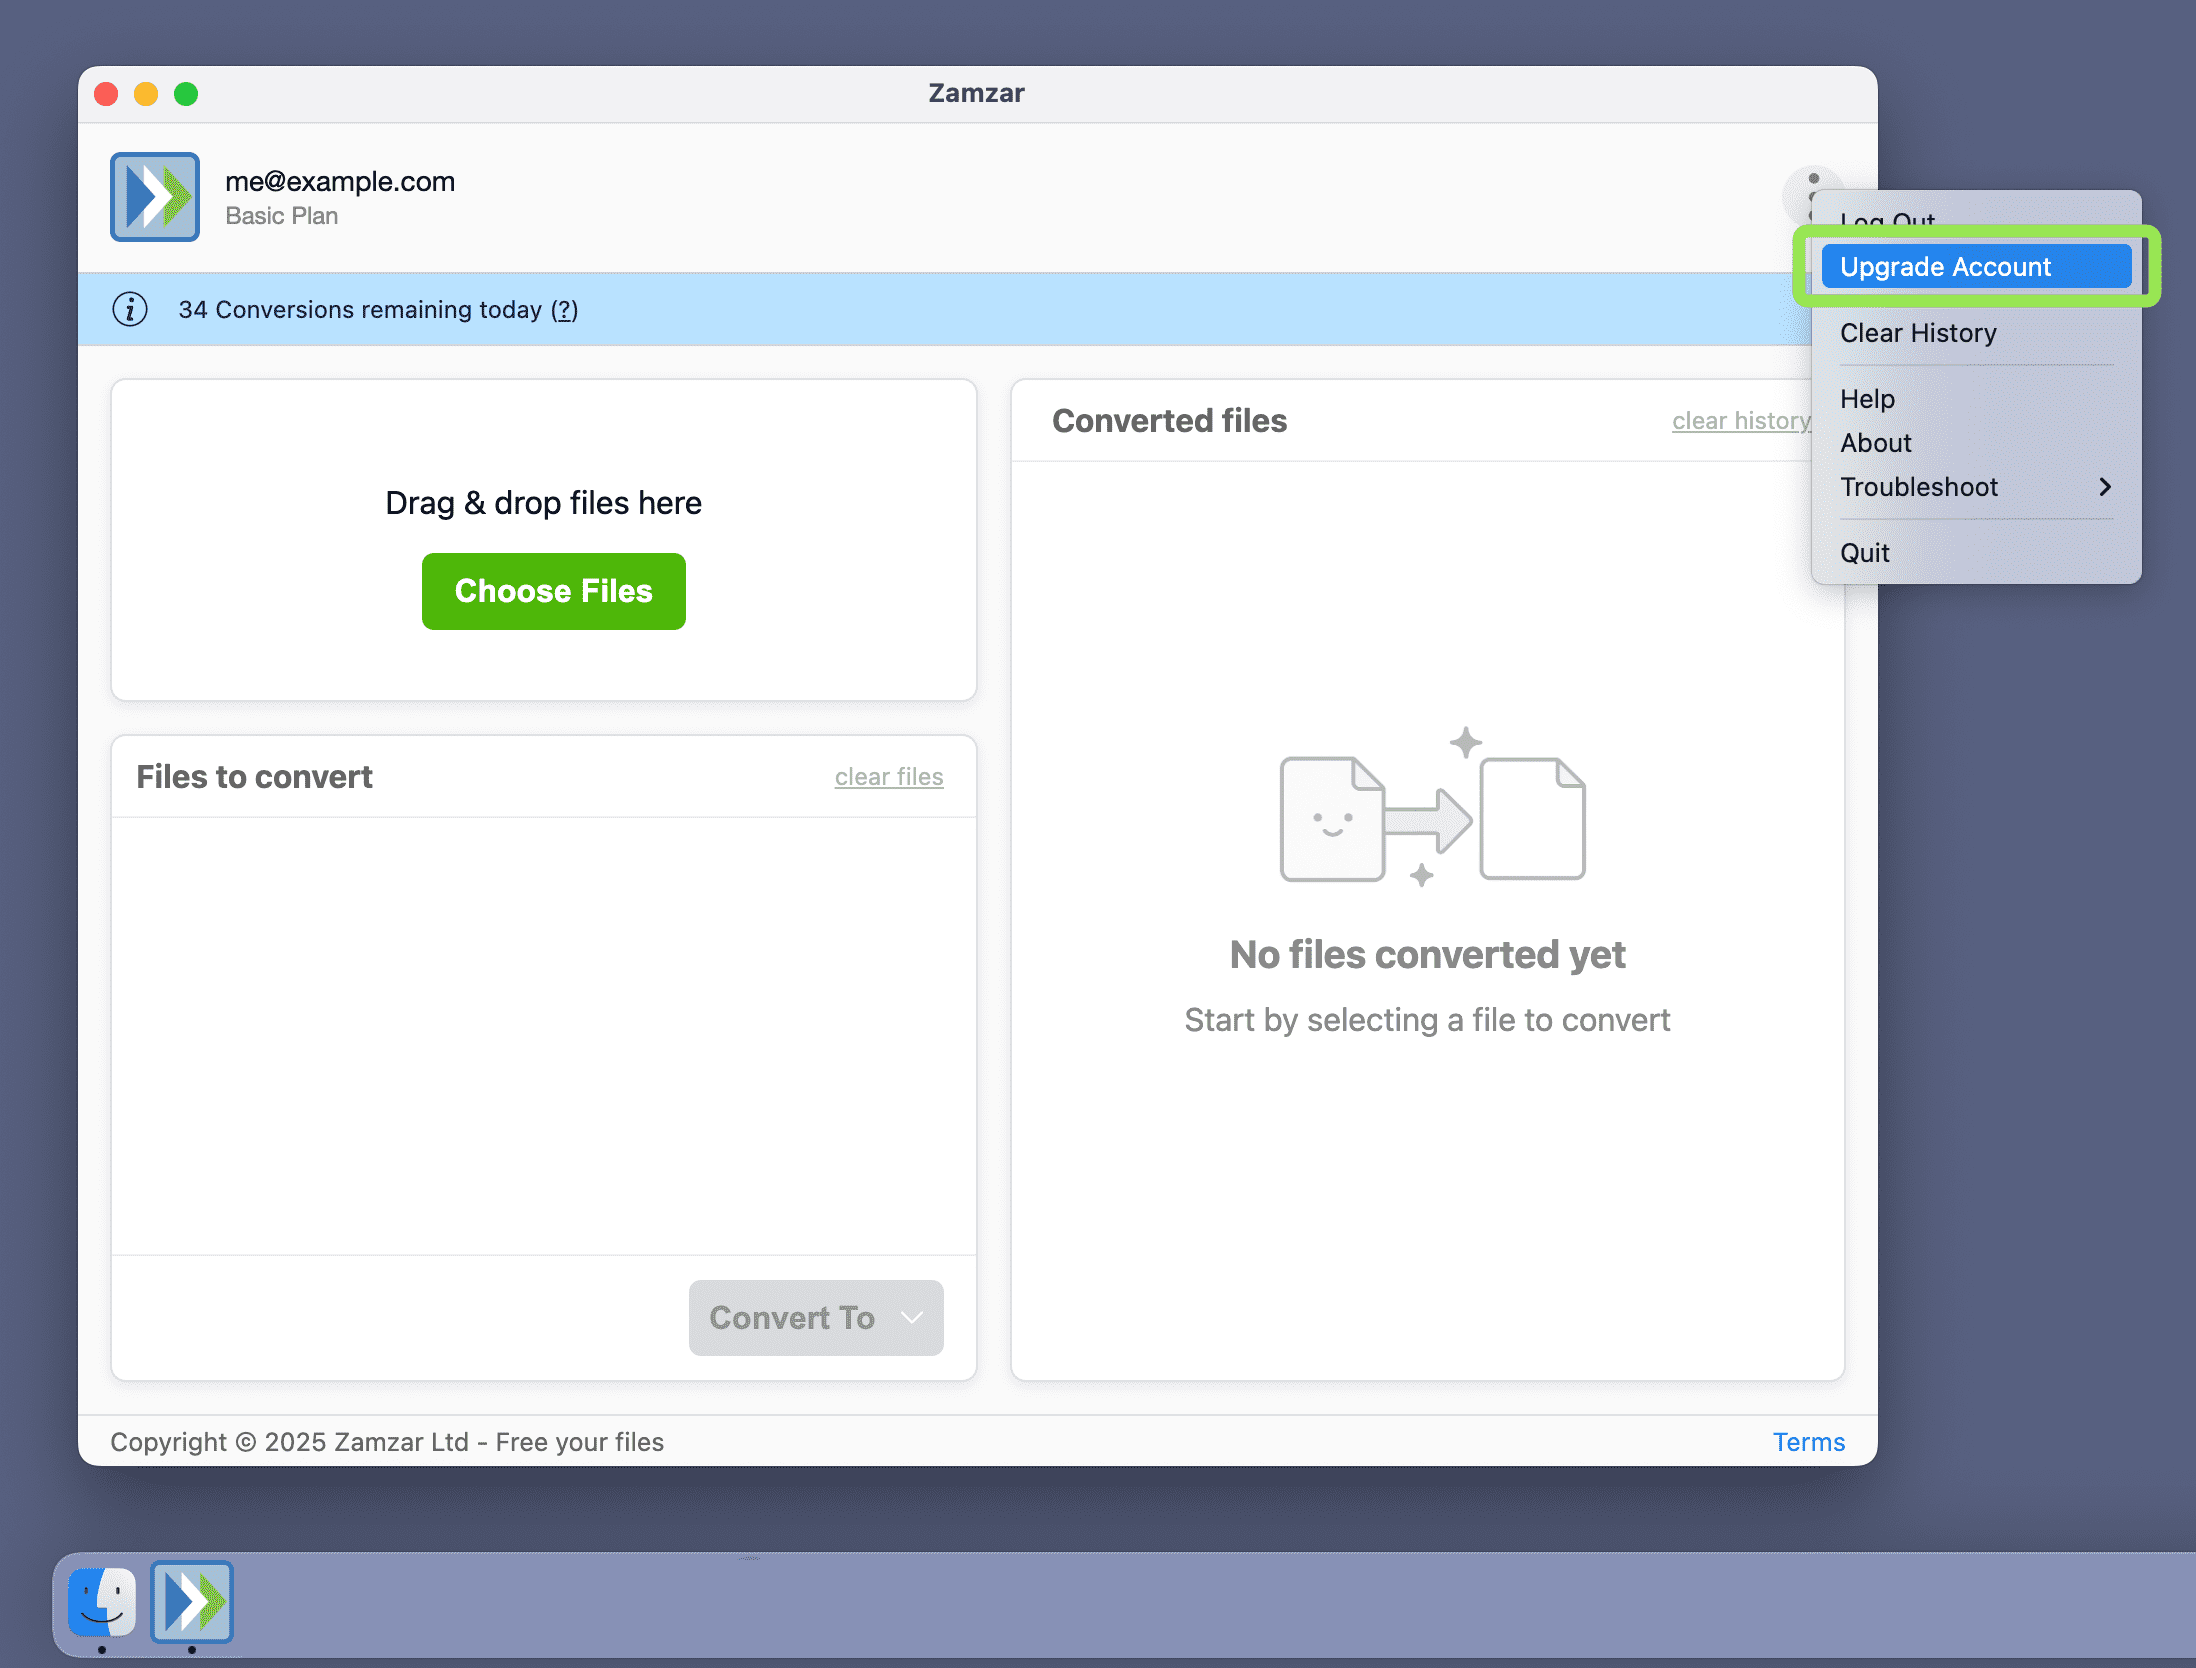Open the Convert To dropdown
Screen dimensions: 2196x1668
pyautogui.click(x=815, y=1317)
